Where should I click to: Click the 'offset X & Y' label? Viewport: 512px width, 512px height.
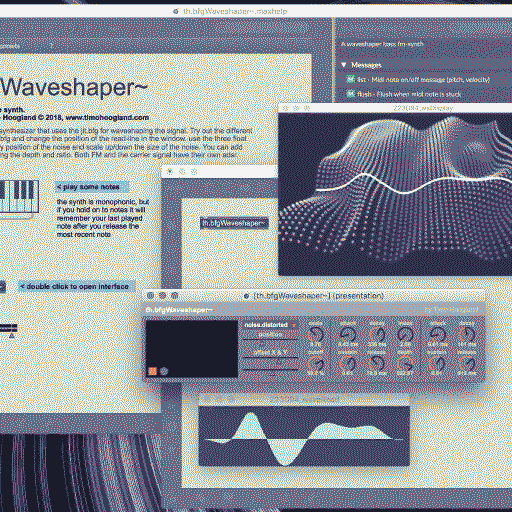270,352
